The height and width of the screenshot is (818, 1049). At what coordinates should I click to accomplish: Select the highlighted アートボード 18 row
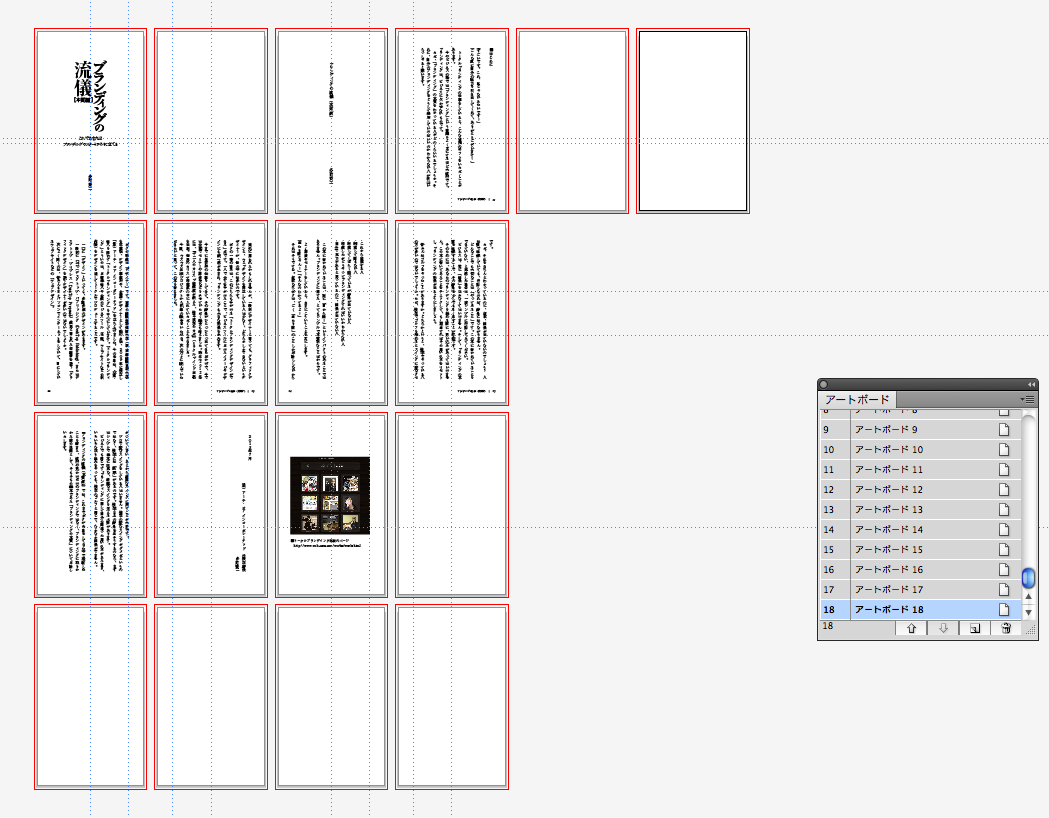coord(921,609)
